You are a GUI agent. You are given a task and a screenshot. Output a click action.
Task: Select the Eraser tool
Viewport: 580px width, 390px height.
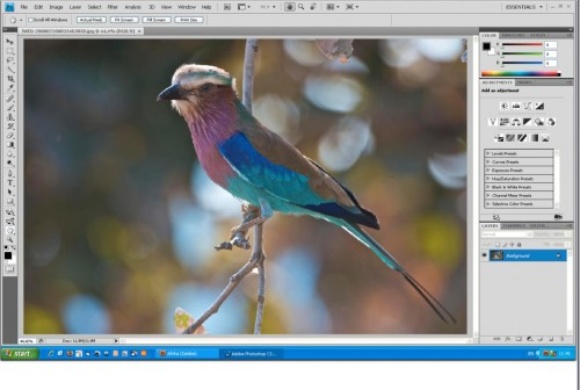tap(10, 135)
